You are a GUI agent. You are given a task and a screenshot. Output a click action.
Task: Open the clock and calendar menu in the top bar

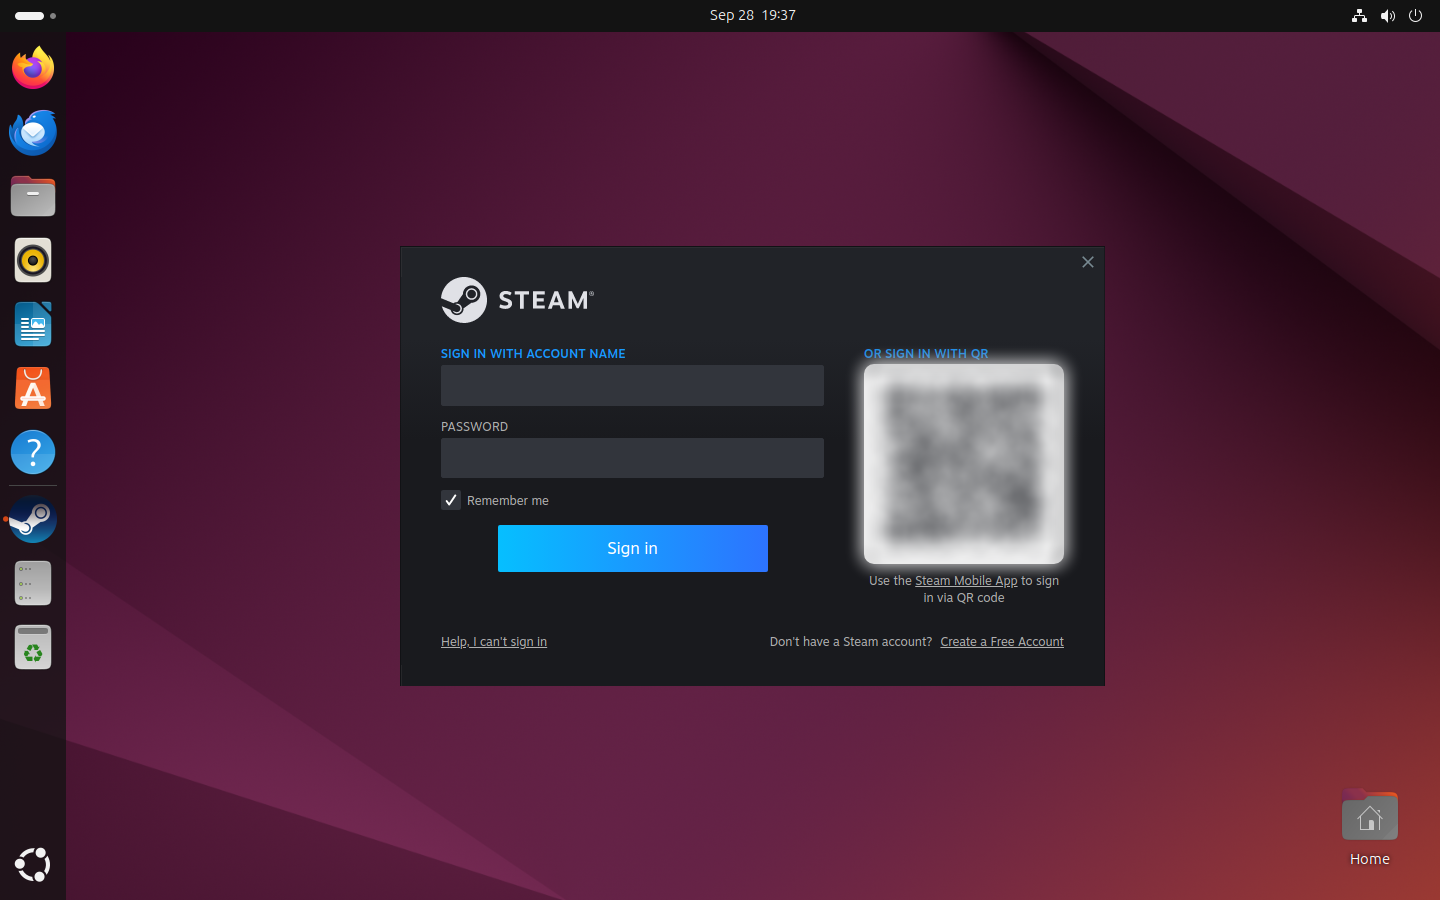click(752, 15)
